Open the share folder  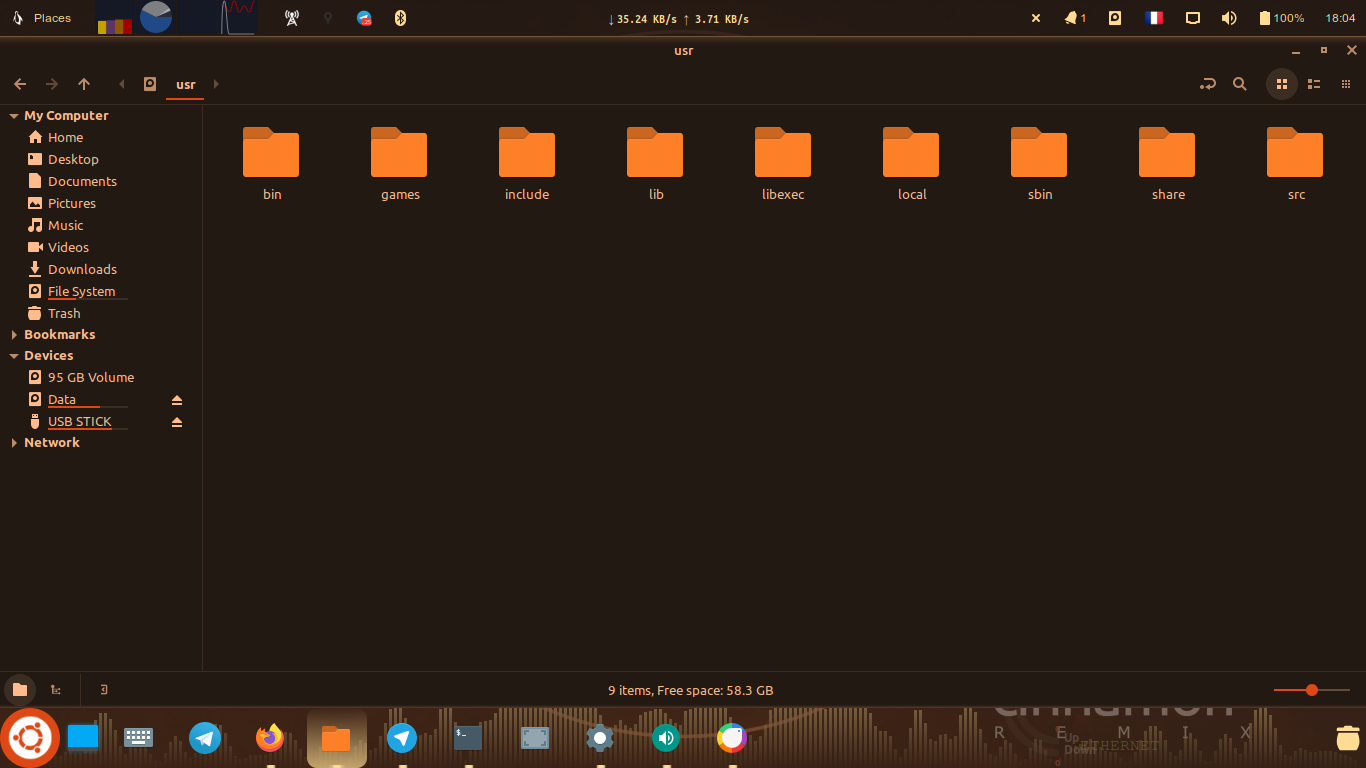pyautogui.click(x=1168, y=163)
